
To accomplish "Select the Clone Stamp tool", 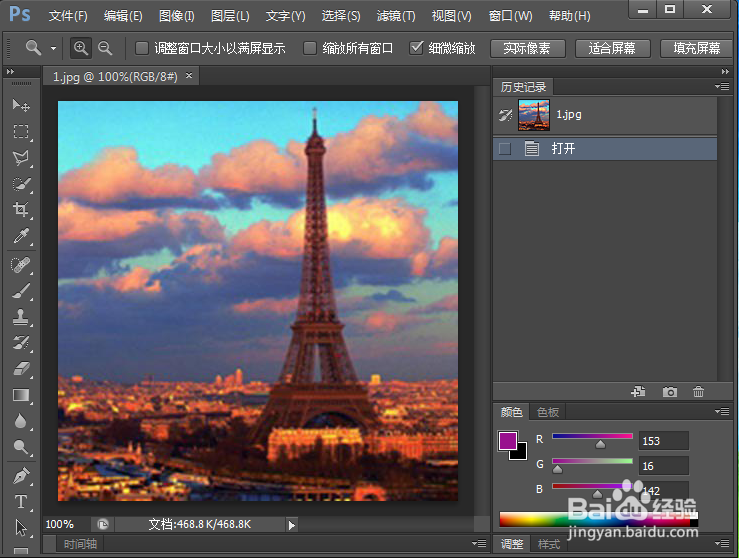I will [x=21, y=317].
